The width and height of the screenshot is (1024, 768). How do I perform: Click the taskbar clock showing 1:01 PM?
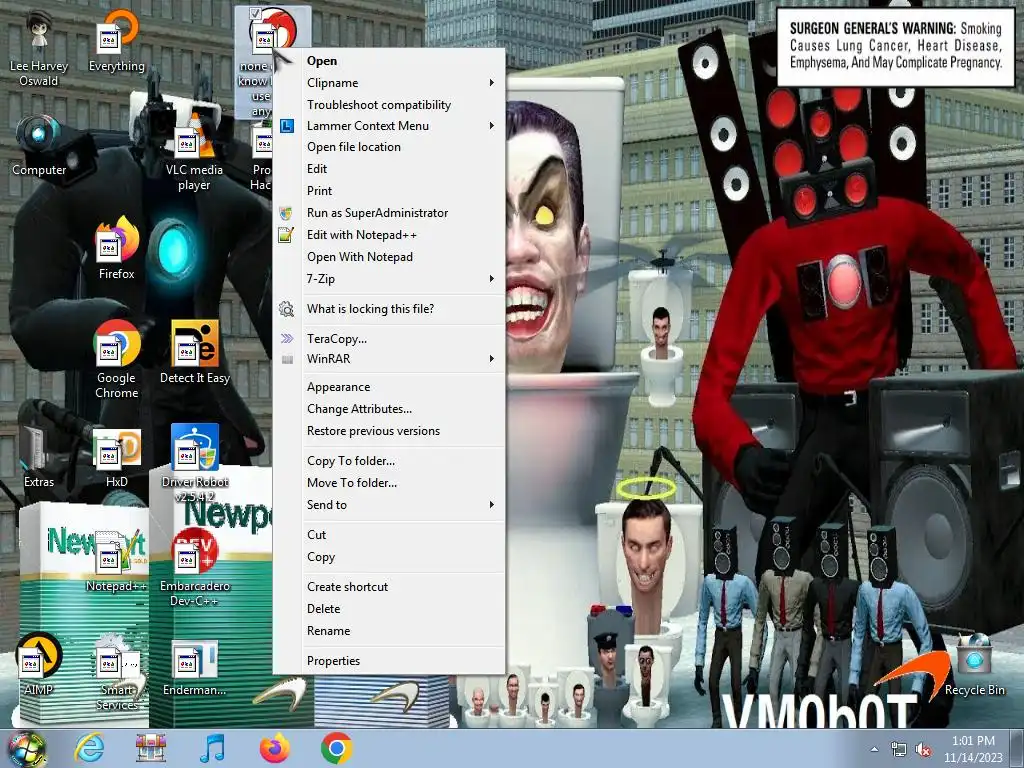click(x=973, y=749)
